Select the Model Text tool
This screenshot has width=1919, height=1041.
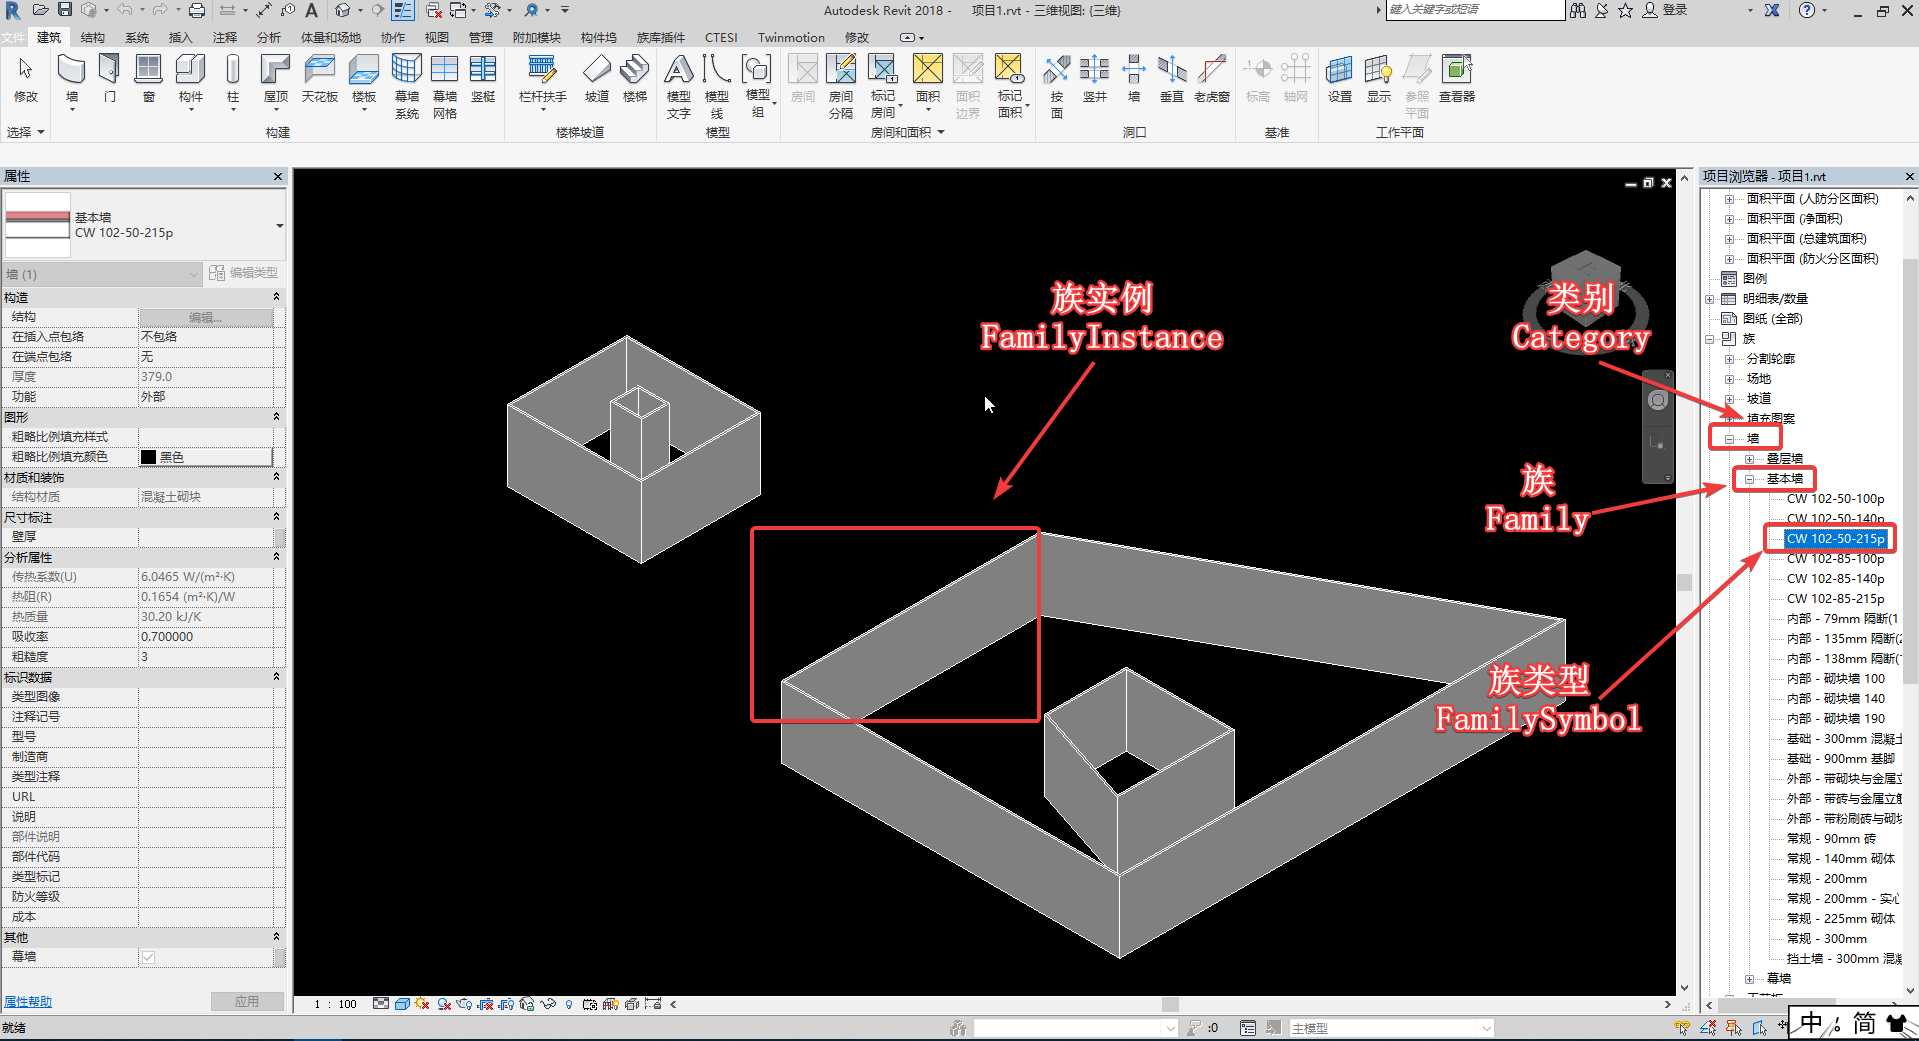(679, 86)
